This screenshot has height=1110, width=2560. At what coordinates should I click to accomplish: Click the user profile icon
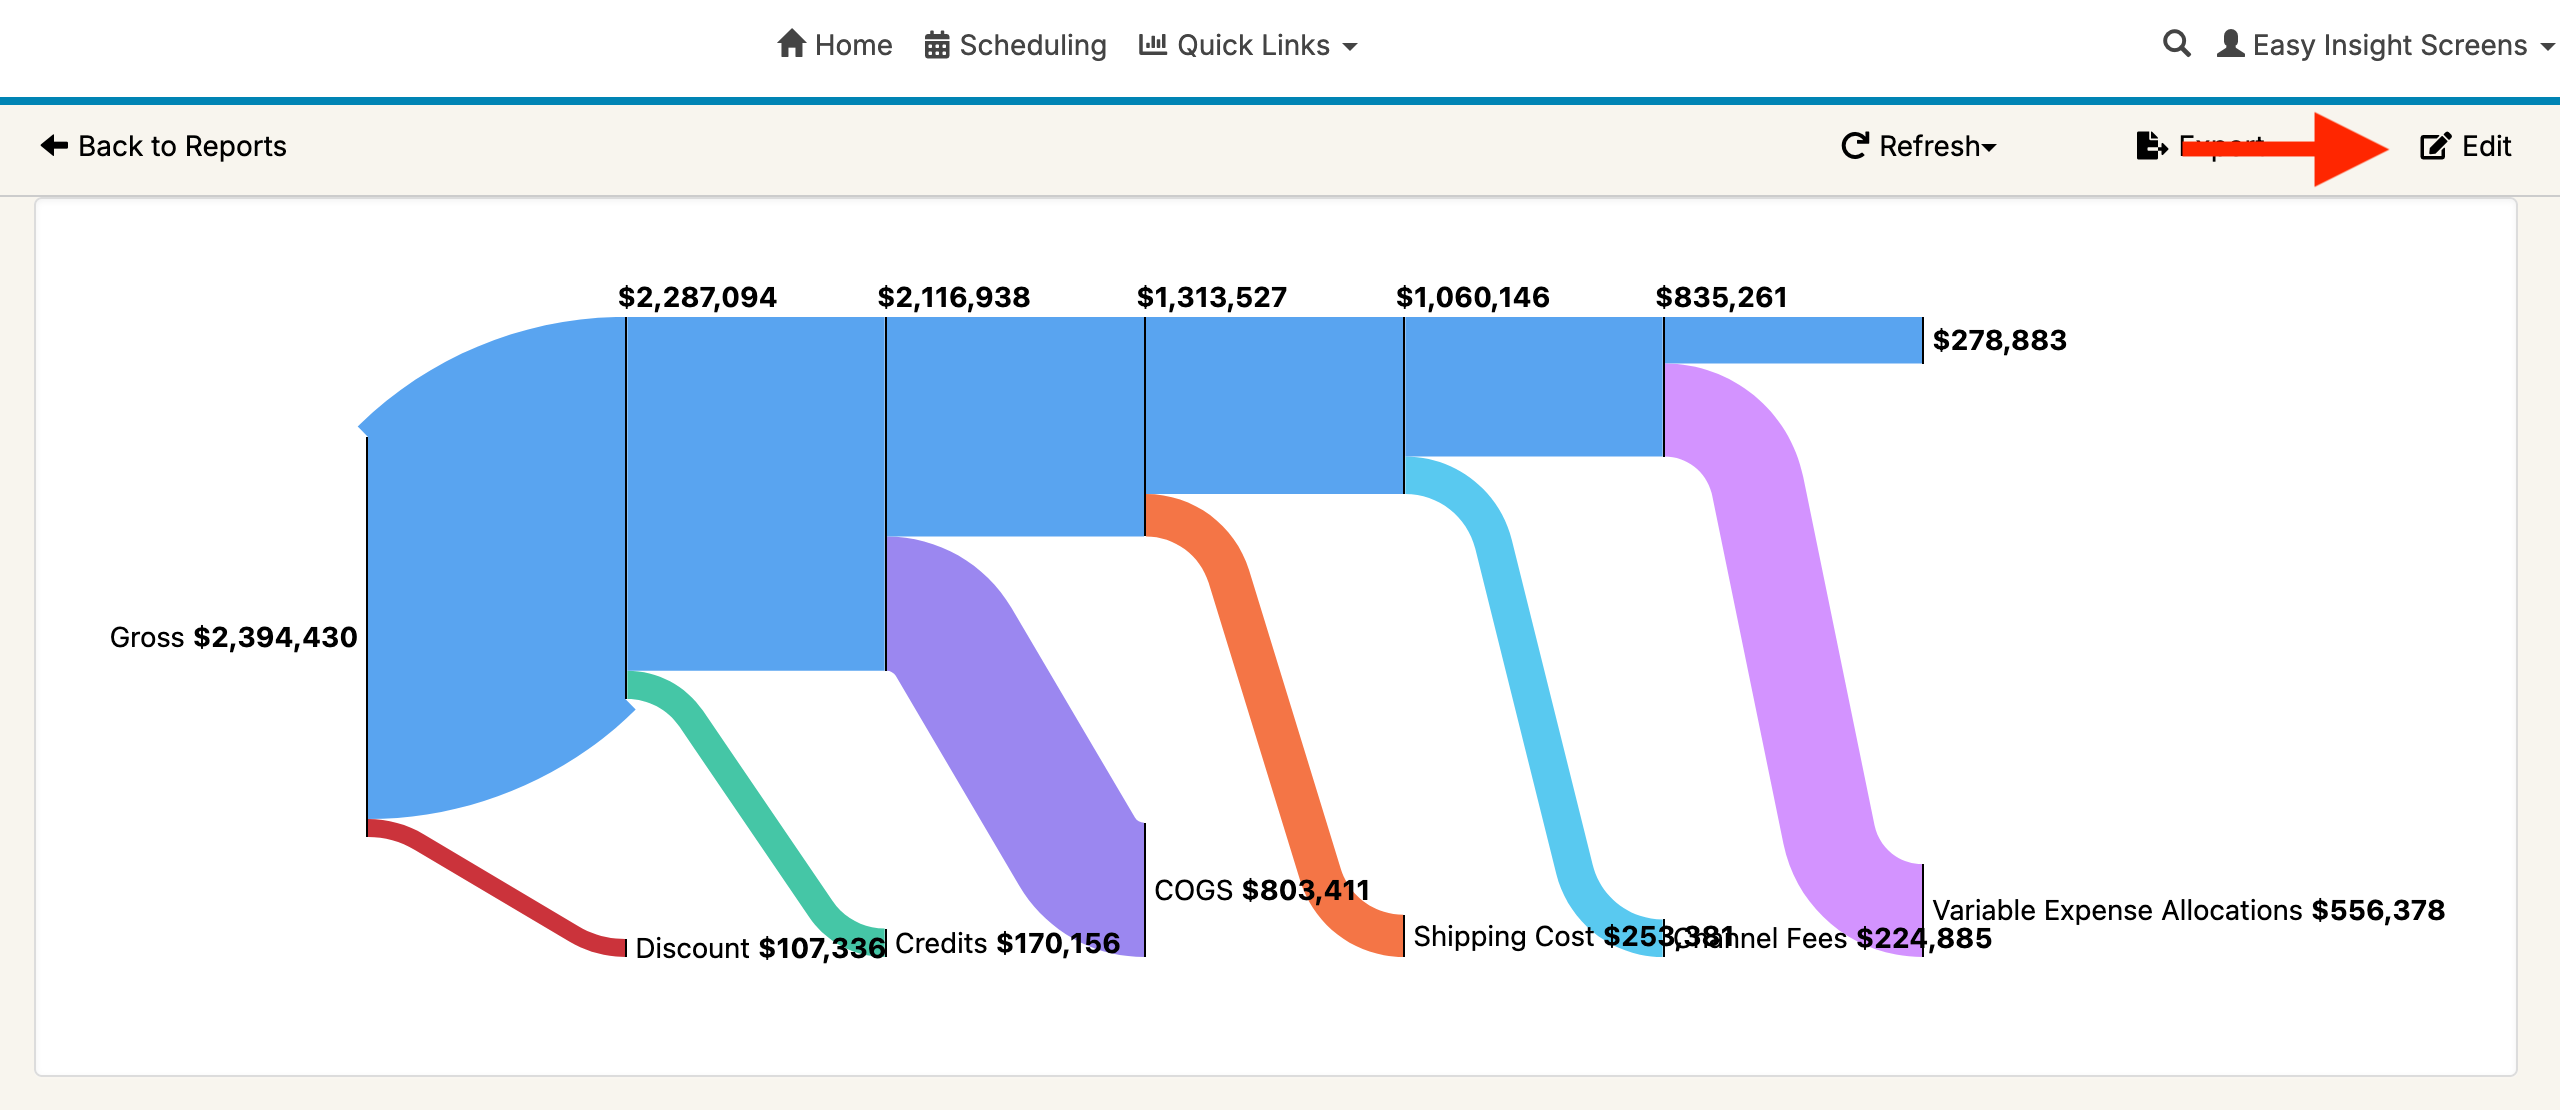click(x=2230, y=44)
